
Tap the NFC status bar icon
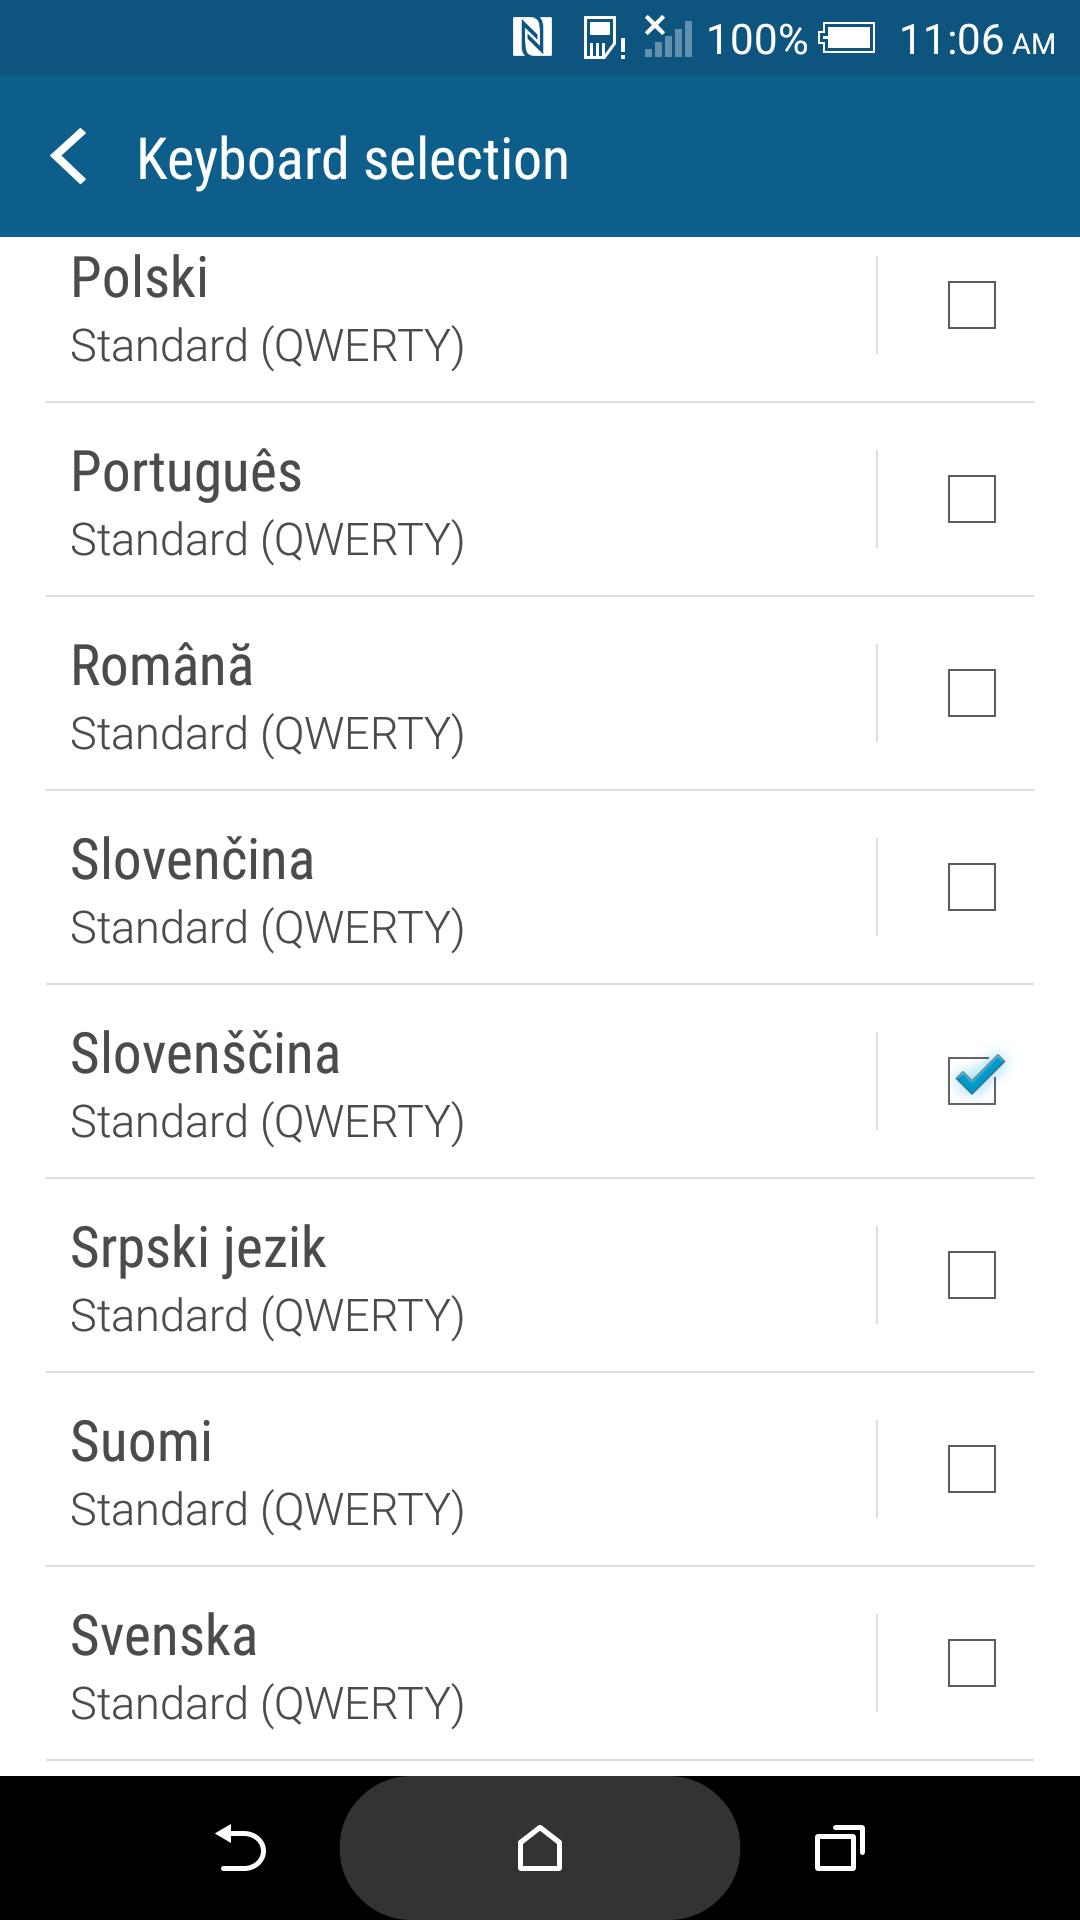click(x=532, y=39)
